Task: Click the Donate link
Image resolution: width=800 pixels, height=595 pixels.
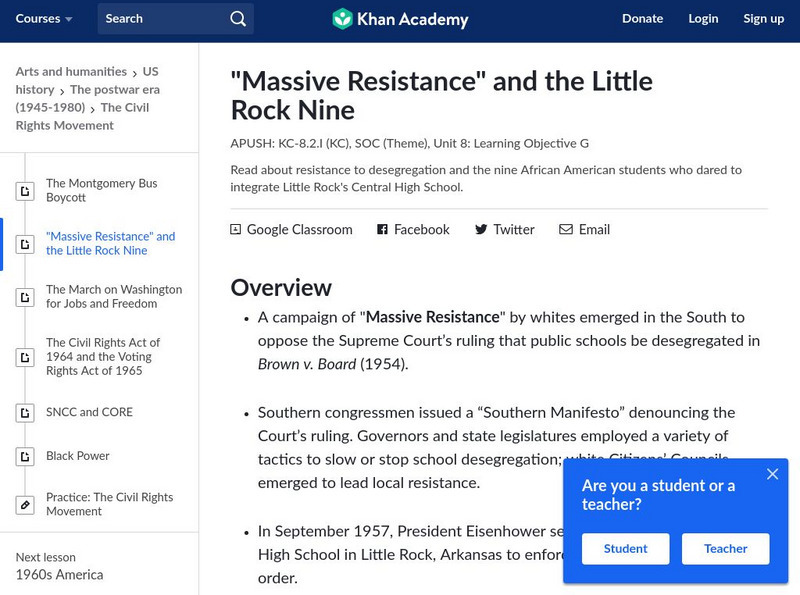Action: (642, 19)
